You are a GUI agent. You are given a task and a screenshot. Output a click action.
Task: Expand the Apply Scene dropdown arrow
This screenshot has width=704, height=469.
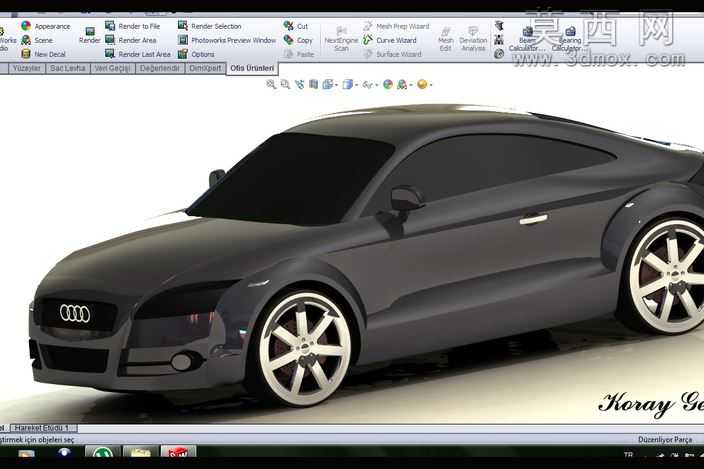(x=411, y=85)
